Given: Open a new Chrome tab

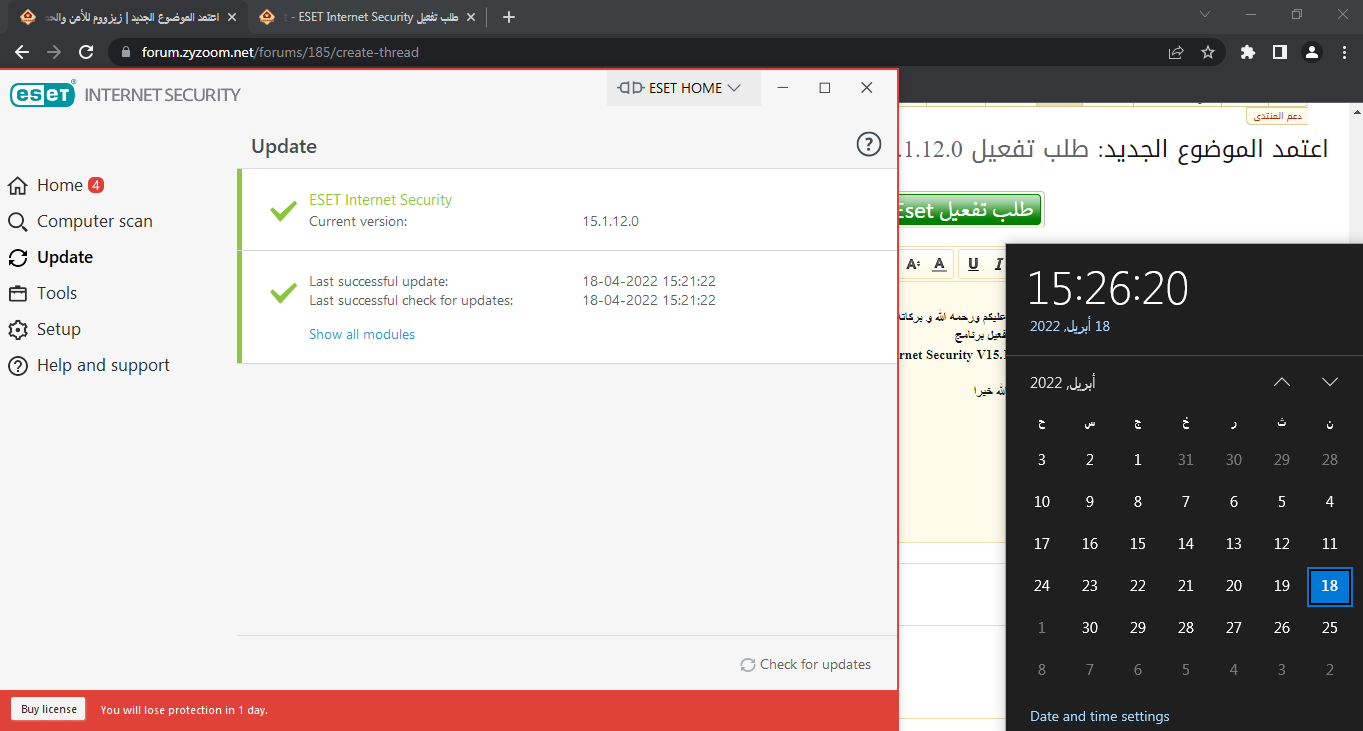Looking at the screenshot, I should click(x=508, y=17).
